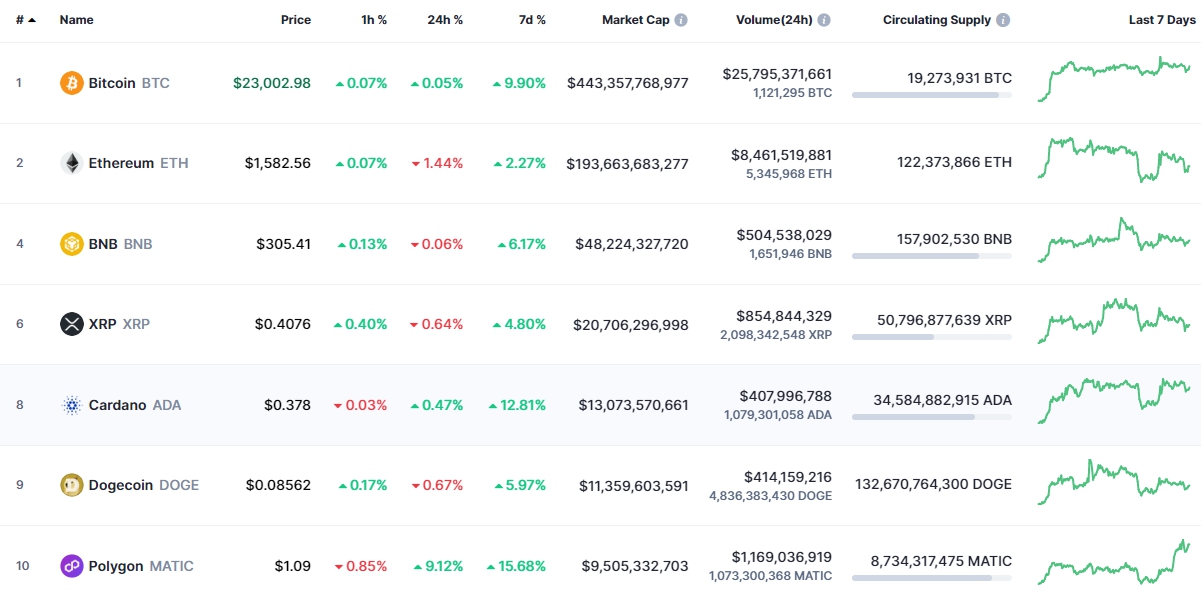Image resolution: width=1201 pixels, height=593 pixels.
Task: Click XRP's circulating supply progress bar
Action: [x=932, y=336]
